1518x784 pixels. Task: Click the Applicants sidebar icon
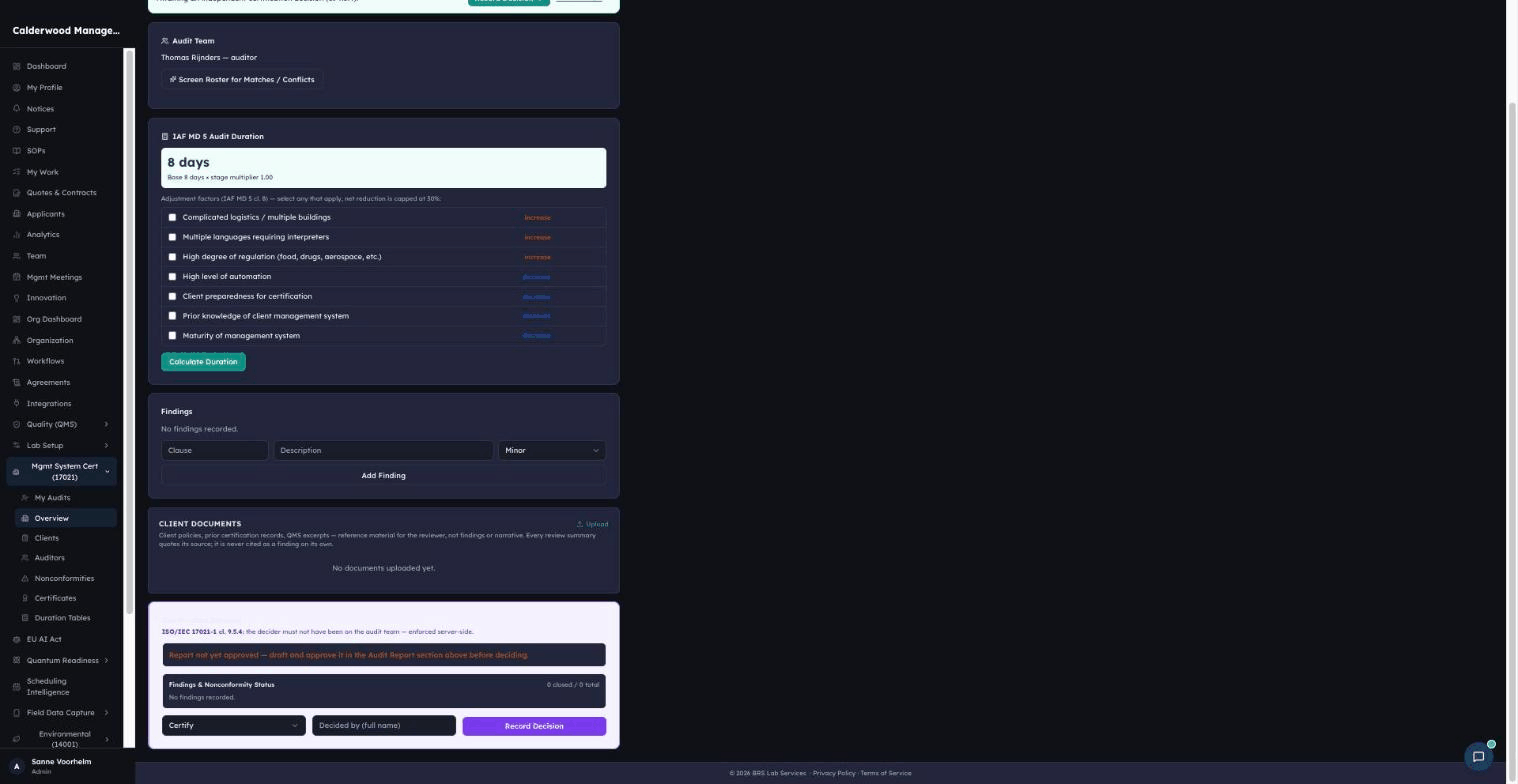pos(16,213)
